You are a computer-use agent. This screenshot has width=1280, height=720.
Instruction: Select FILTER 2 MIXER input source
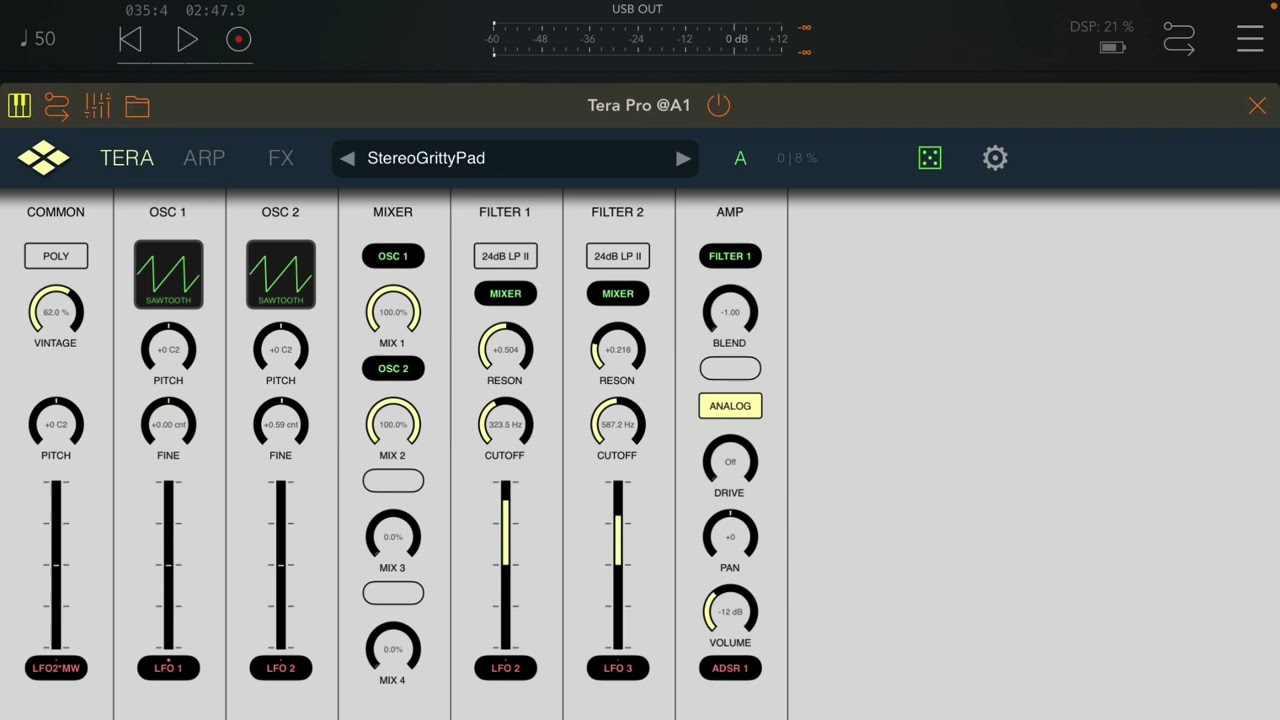coord(618,294)
